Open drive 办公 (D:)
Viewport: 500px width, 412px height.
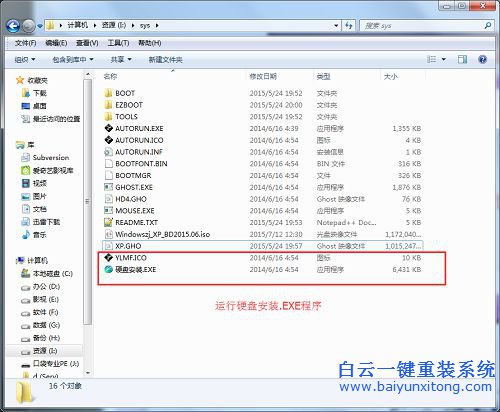tap(40, 286)
